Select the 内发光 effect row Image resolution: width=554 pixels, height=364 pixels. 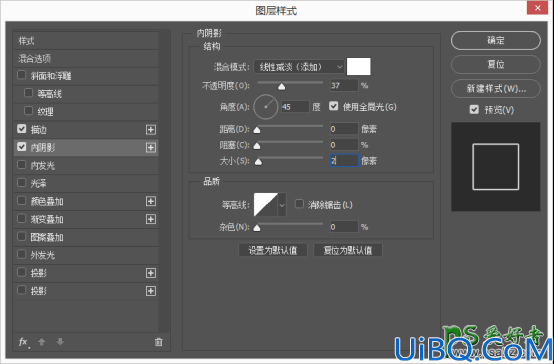coord(86,165)
